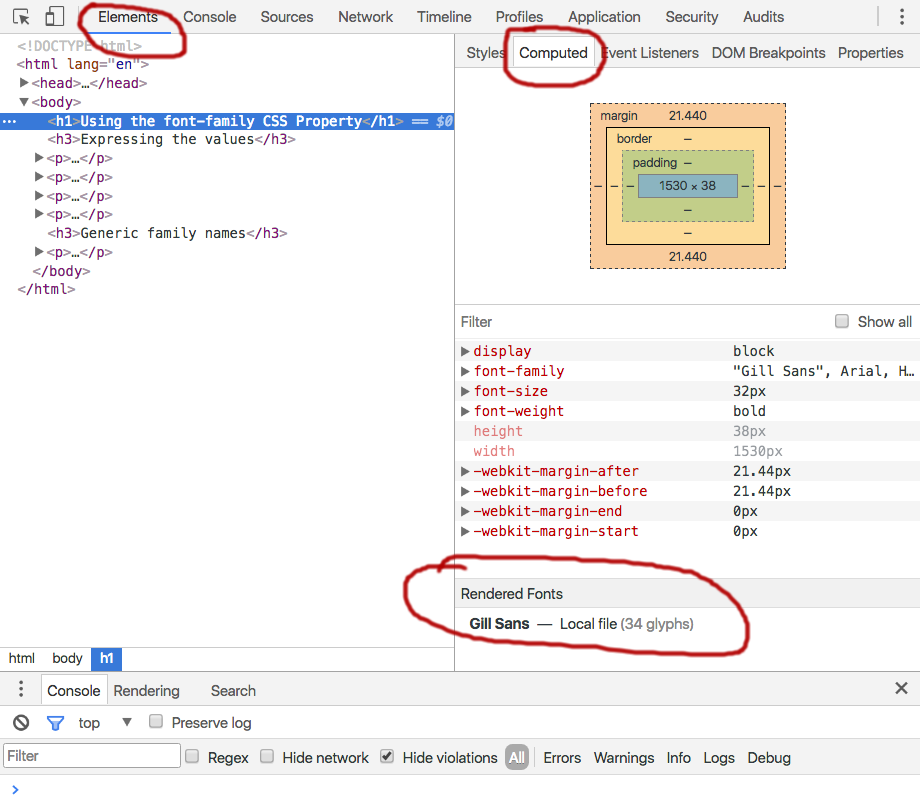The height and width of the screenshot is (807, 920).
Task: Expand -webkit-margin-before property
Action: point(465,491)
